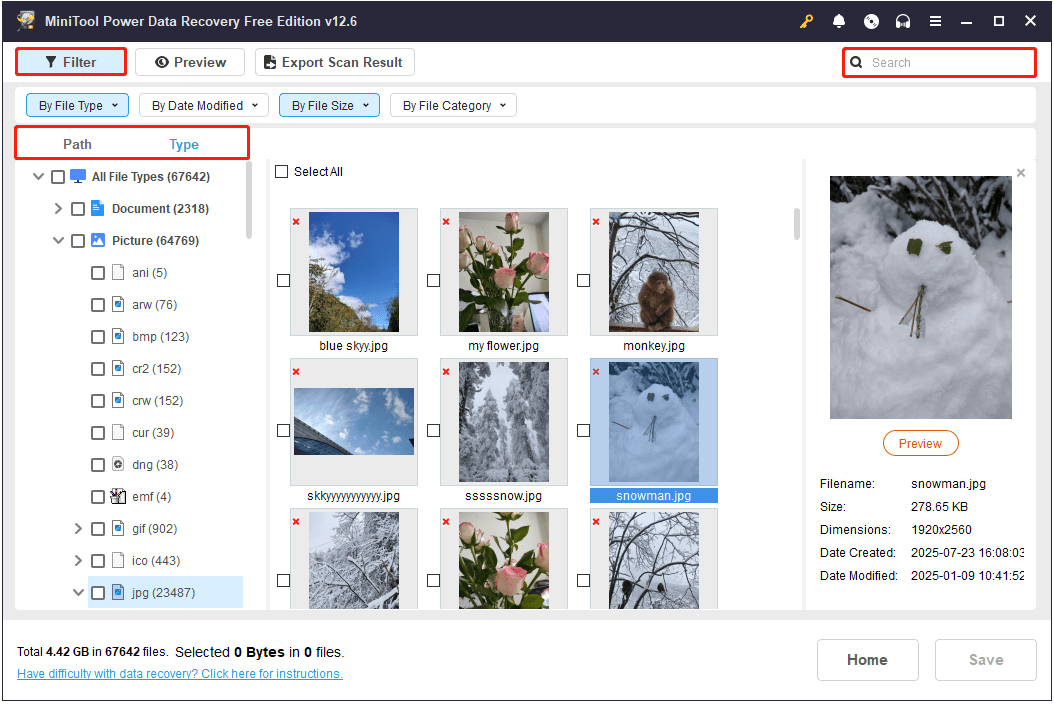
Task: Click the magnifier icon in the Search box
Action: click(857, 62)
